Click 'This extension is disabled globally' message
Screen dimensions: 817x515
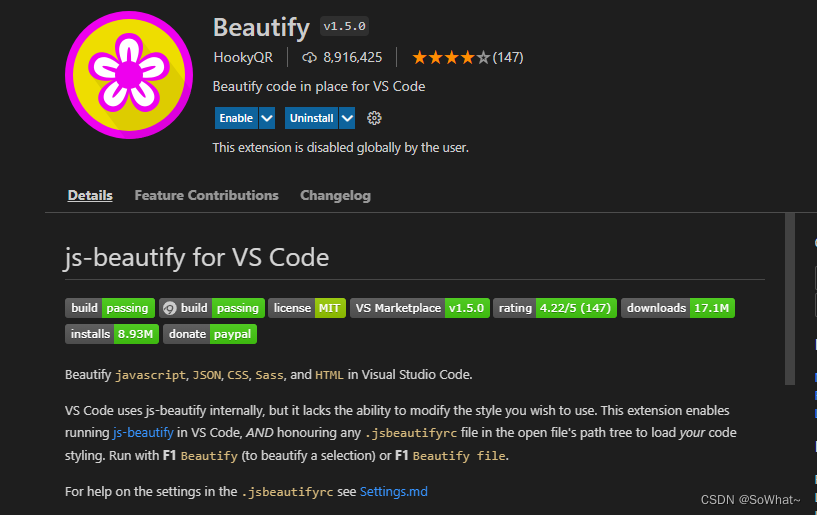341,148
